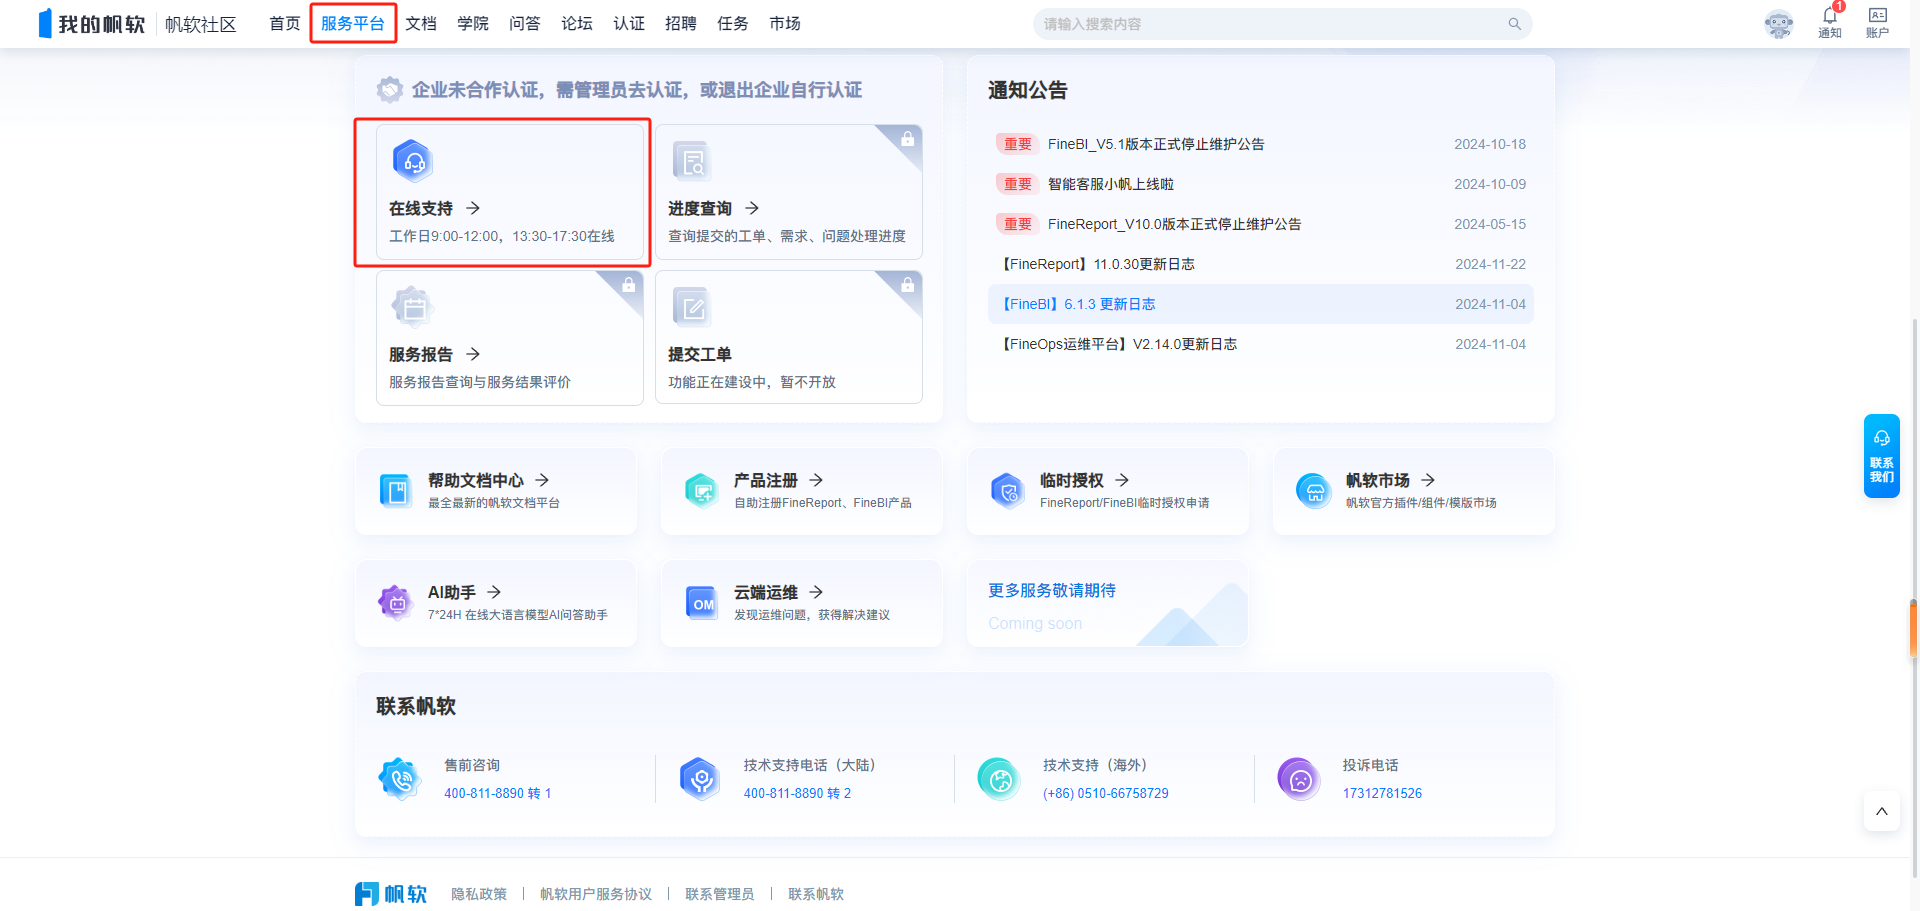
Task: Open the 认证 nav tab
Action: 629,24
